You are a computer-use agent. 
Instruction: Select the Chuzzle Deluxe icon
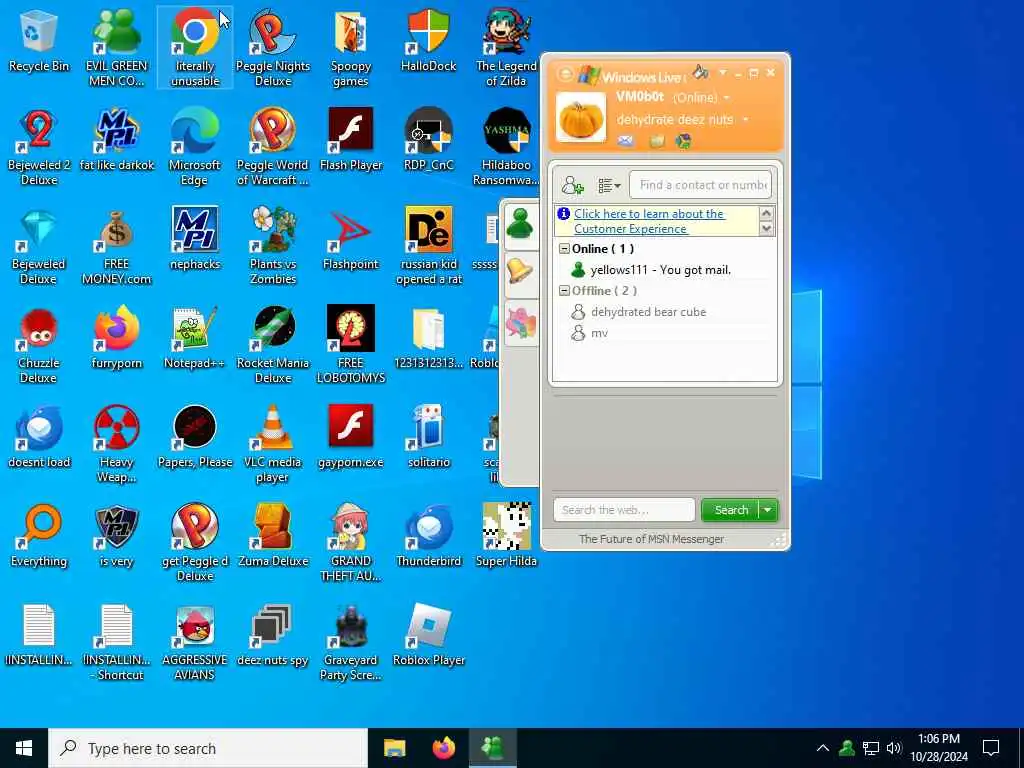coord(39,345)
